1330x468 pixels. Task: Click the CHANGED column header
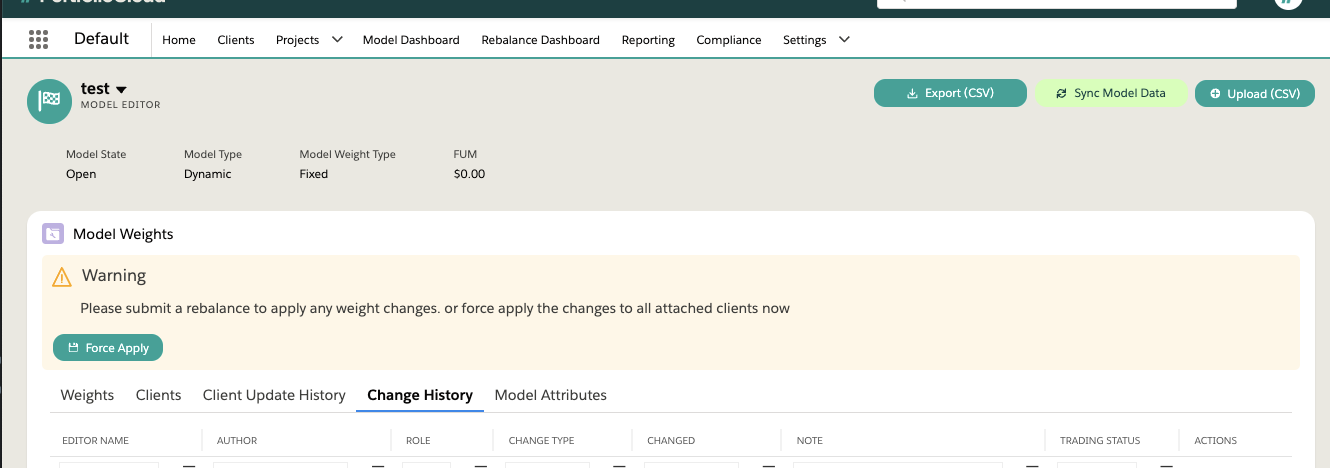coord(671,441)
